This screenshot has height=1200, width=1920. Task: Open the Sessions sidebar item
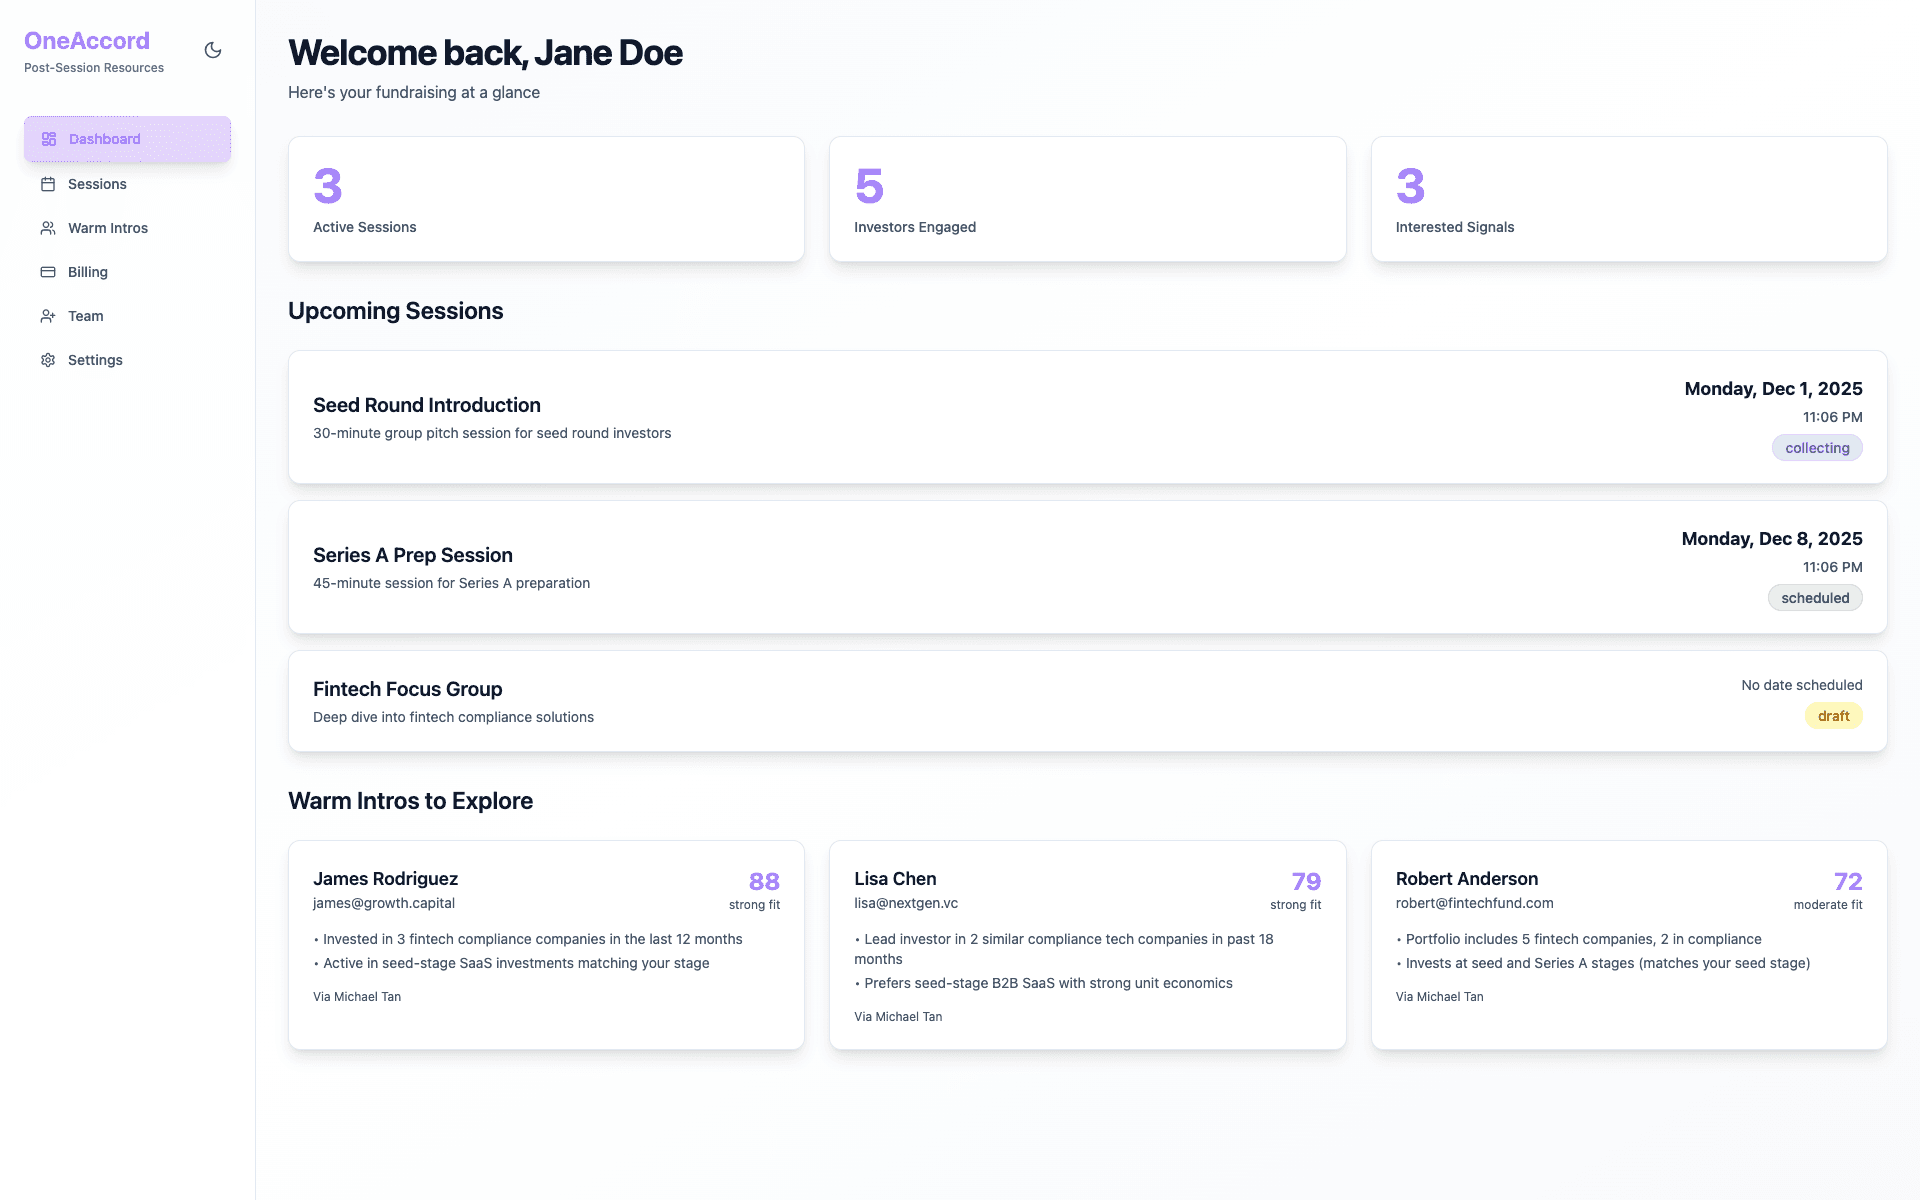coord(96,184)
